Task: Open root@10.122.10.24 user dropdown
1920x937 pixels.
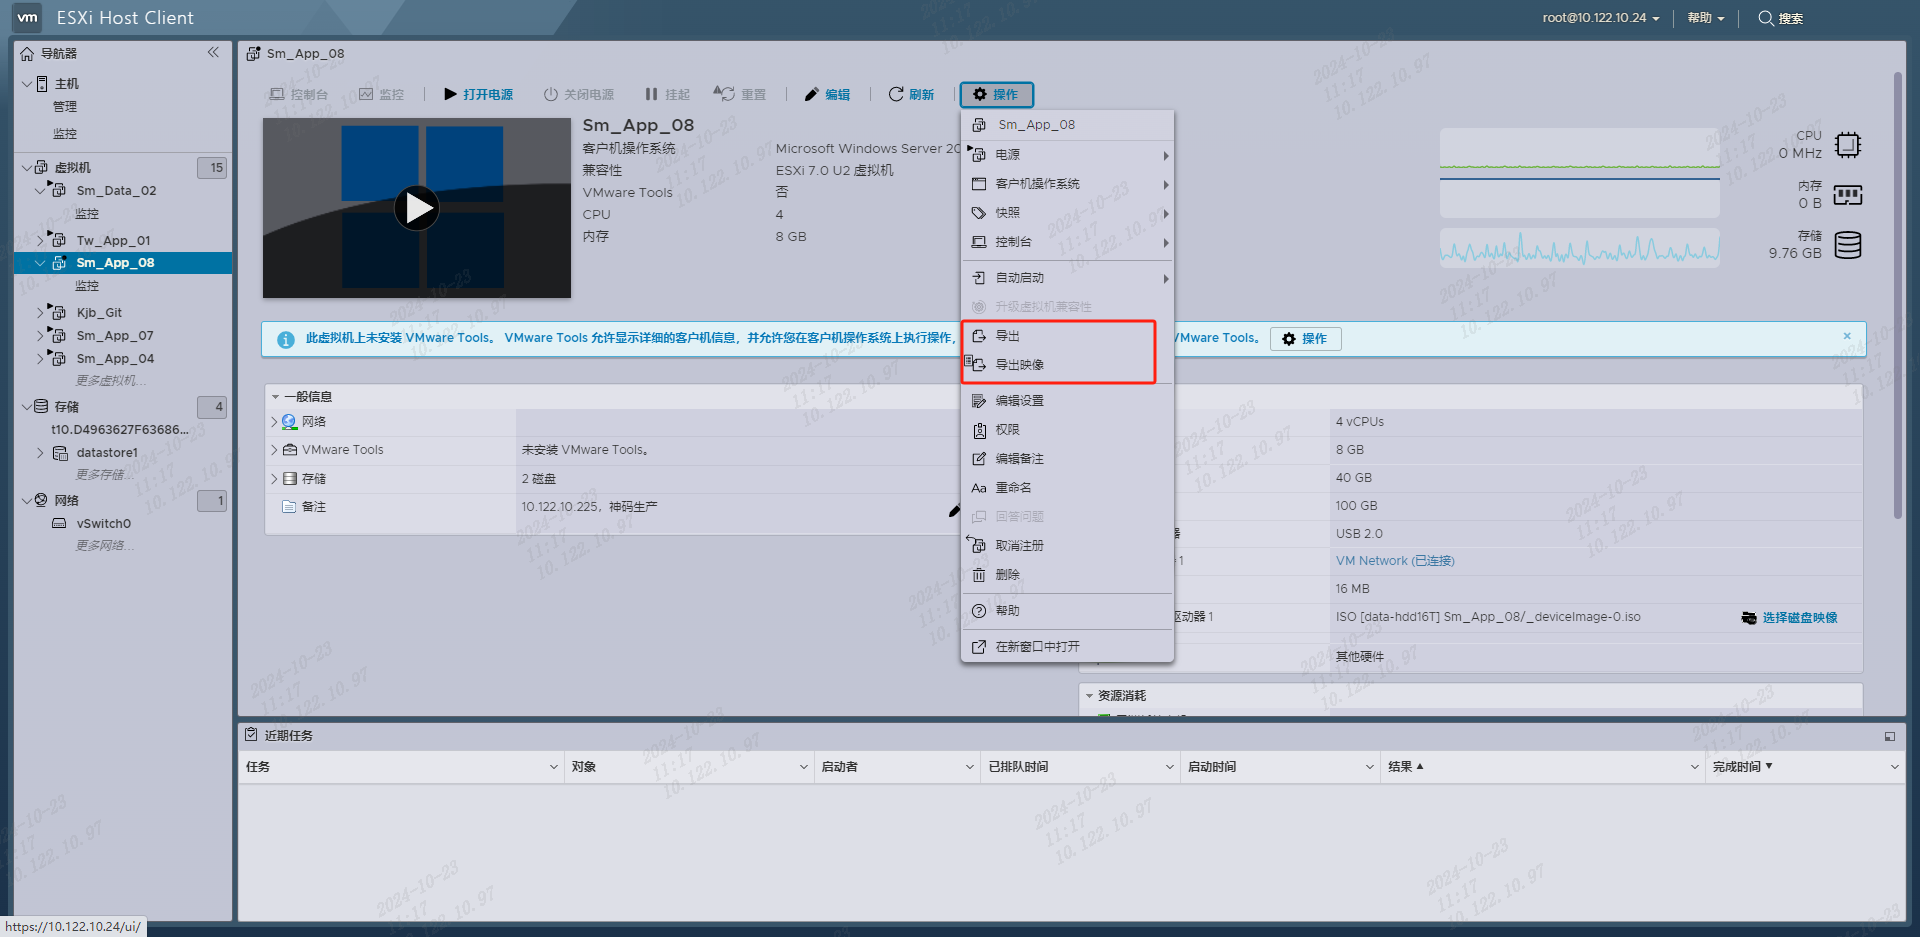Action: tap(1600, 18)
